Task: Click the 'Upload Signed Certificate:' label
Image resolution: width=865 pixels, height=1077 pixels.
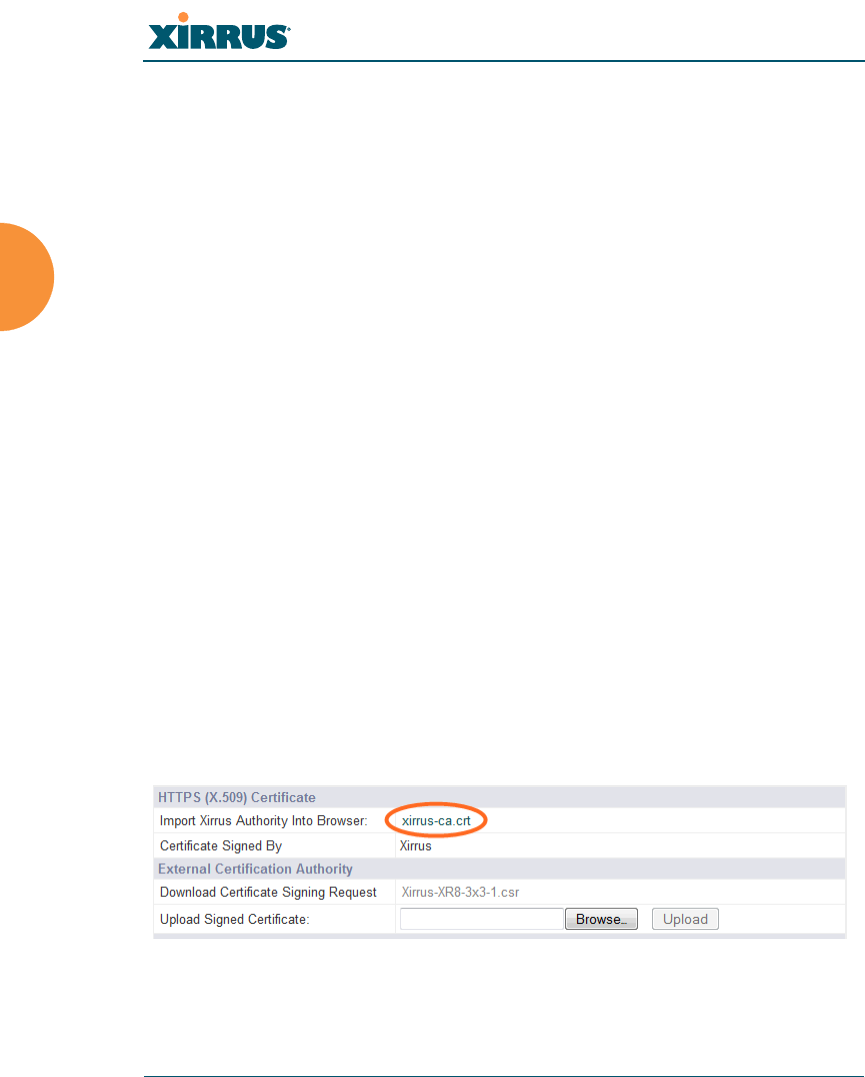Action: tap(235, 920)
